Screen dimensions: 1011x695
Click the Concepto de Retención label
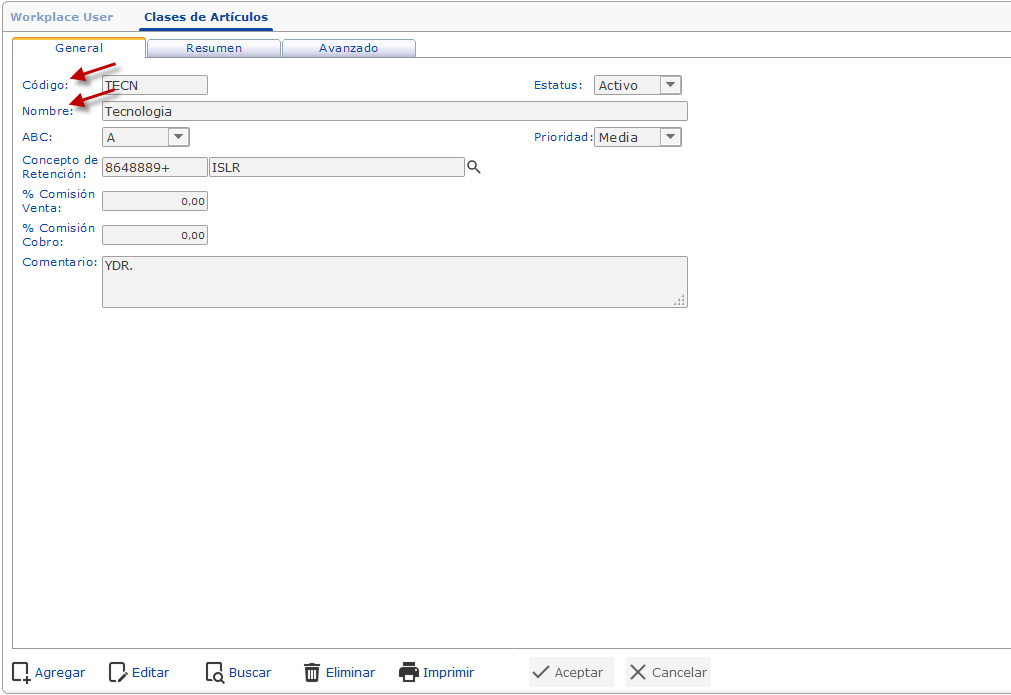(x=60, y=167)
